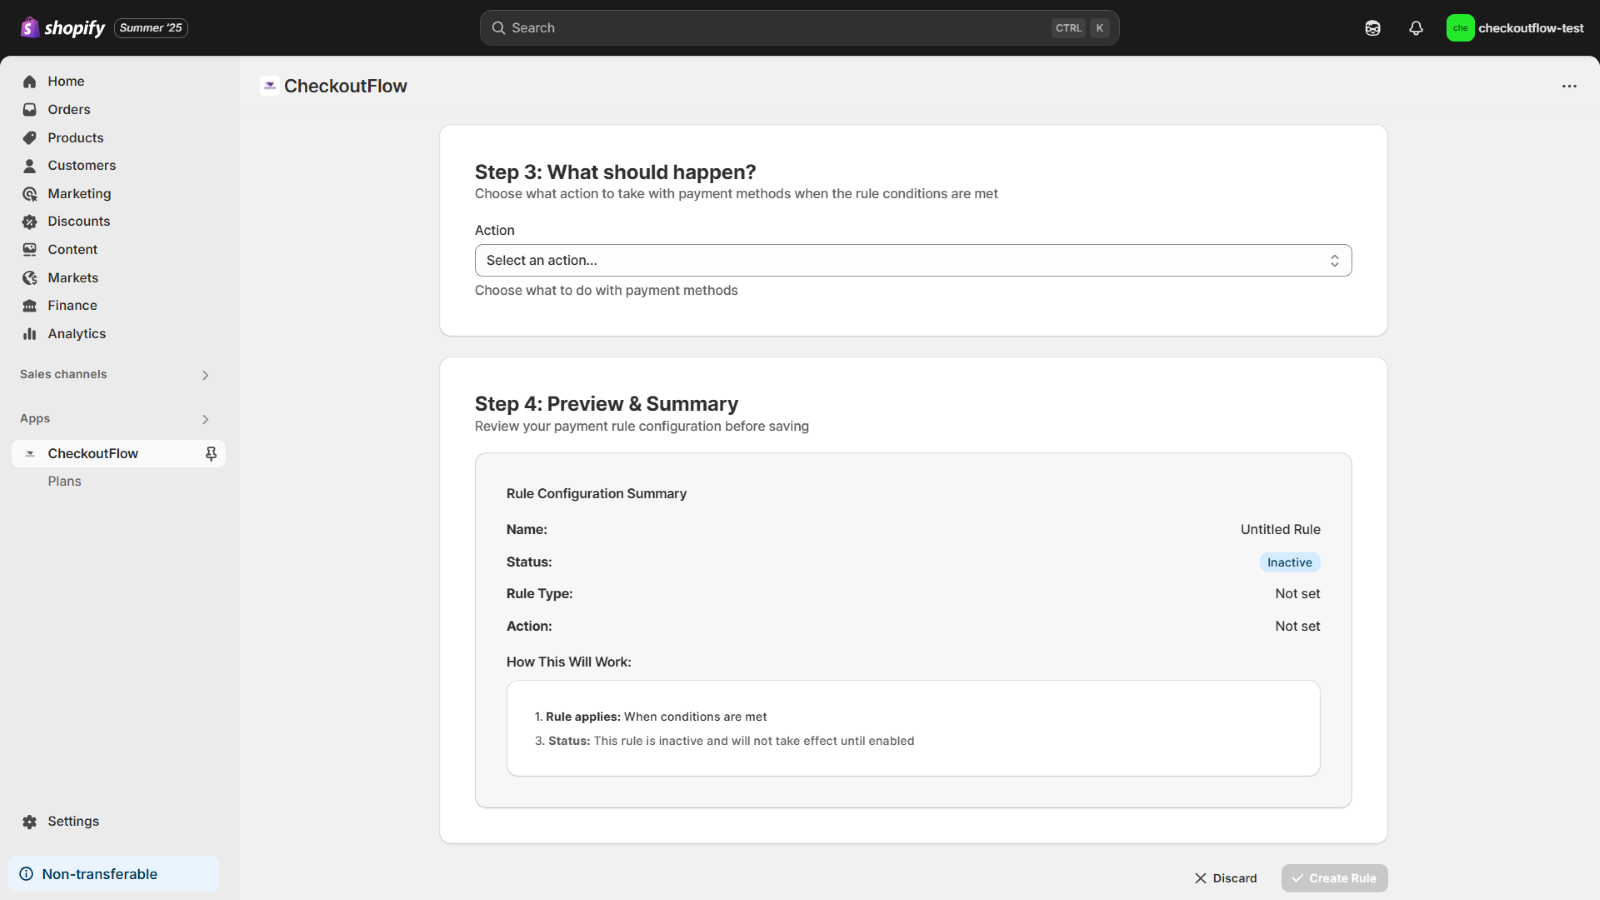Click 'Rule applies: When conditions are met' line
The image size is (1600, 900).
tap(651, 717)
